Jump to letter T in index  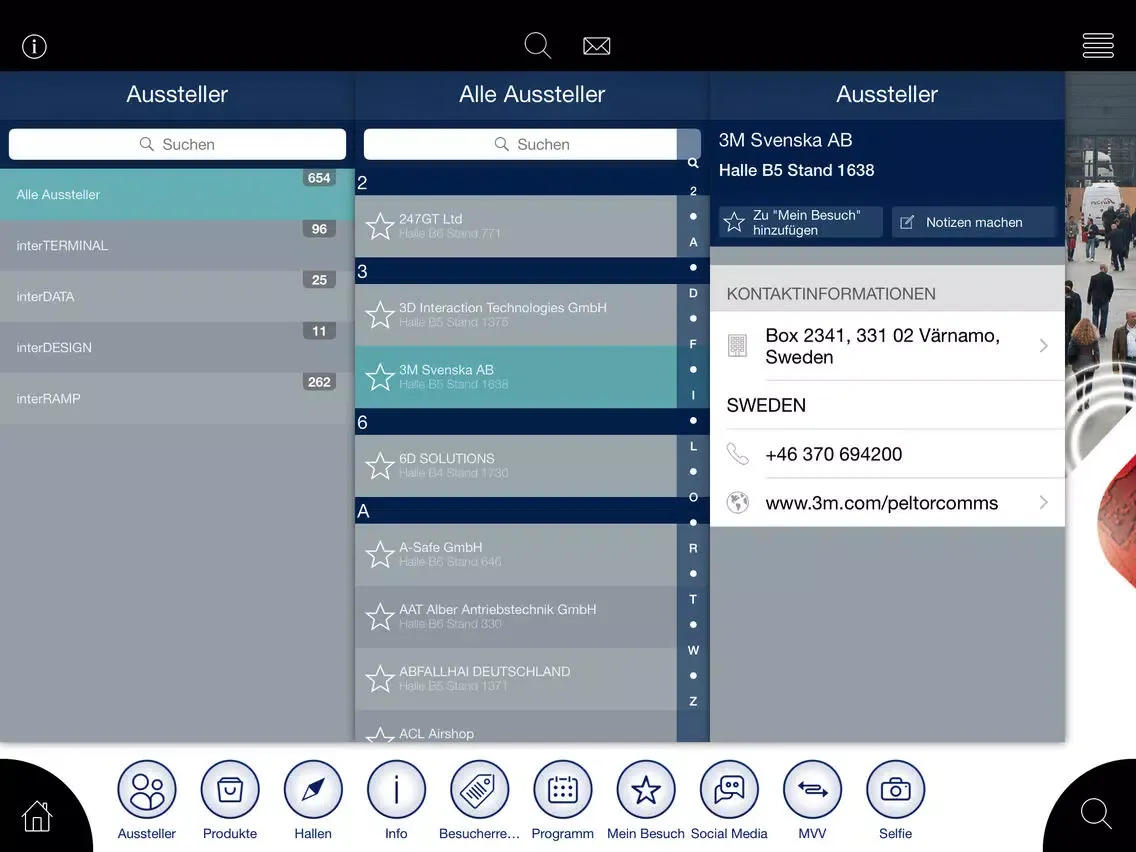693,599
